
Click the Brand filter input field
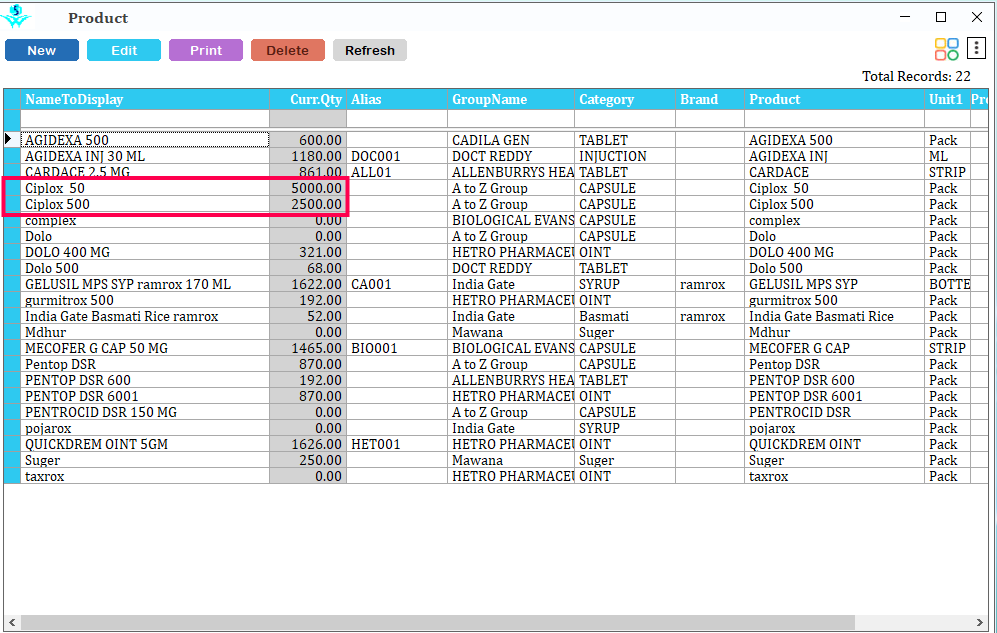(x=710, y=119)
